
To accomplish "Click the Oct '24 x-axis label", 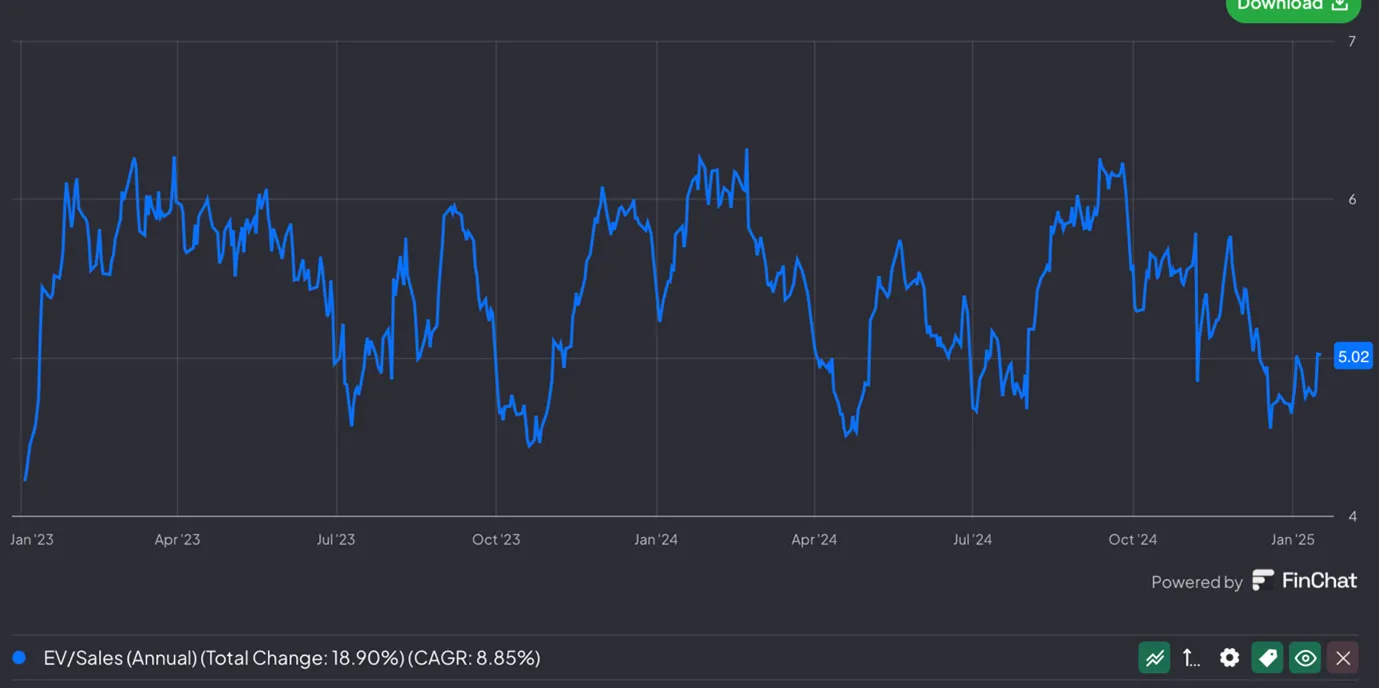I will pos(1133,540).
